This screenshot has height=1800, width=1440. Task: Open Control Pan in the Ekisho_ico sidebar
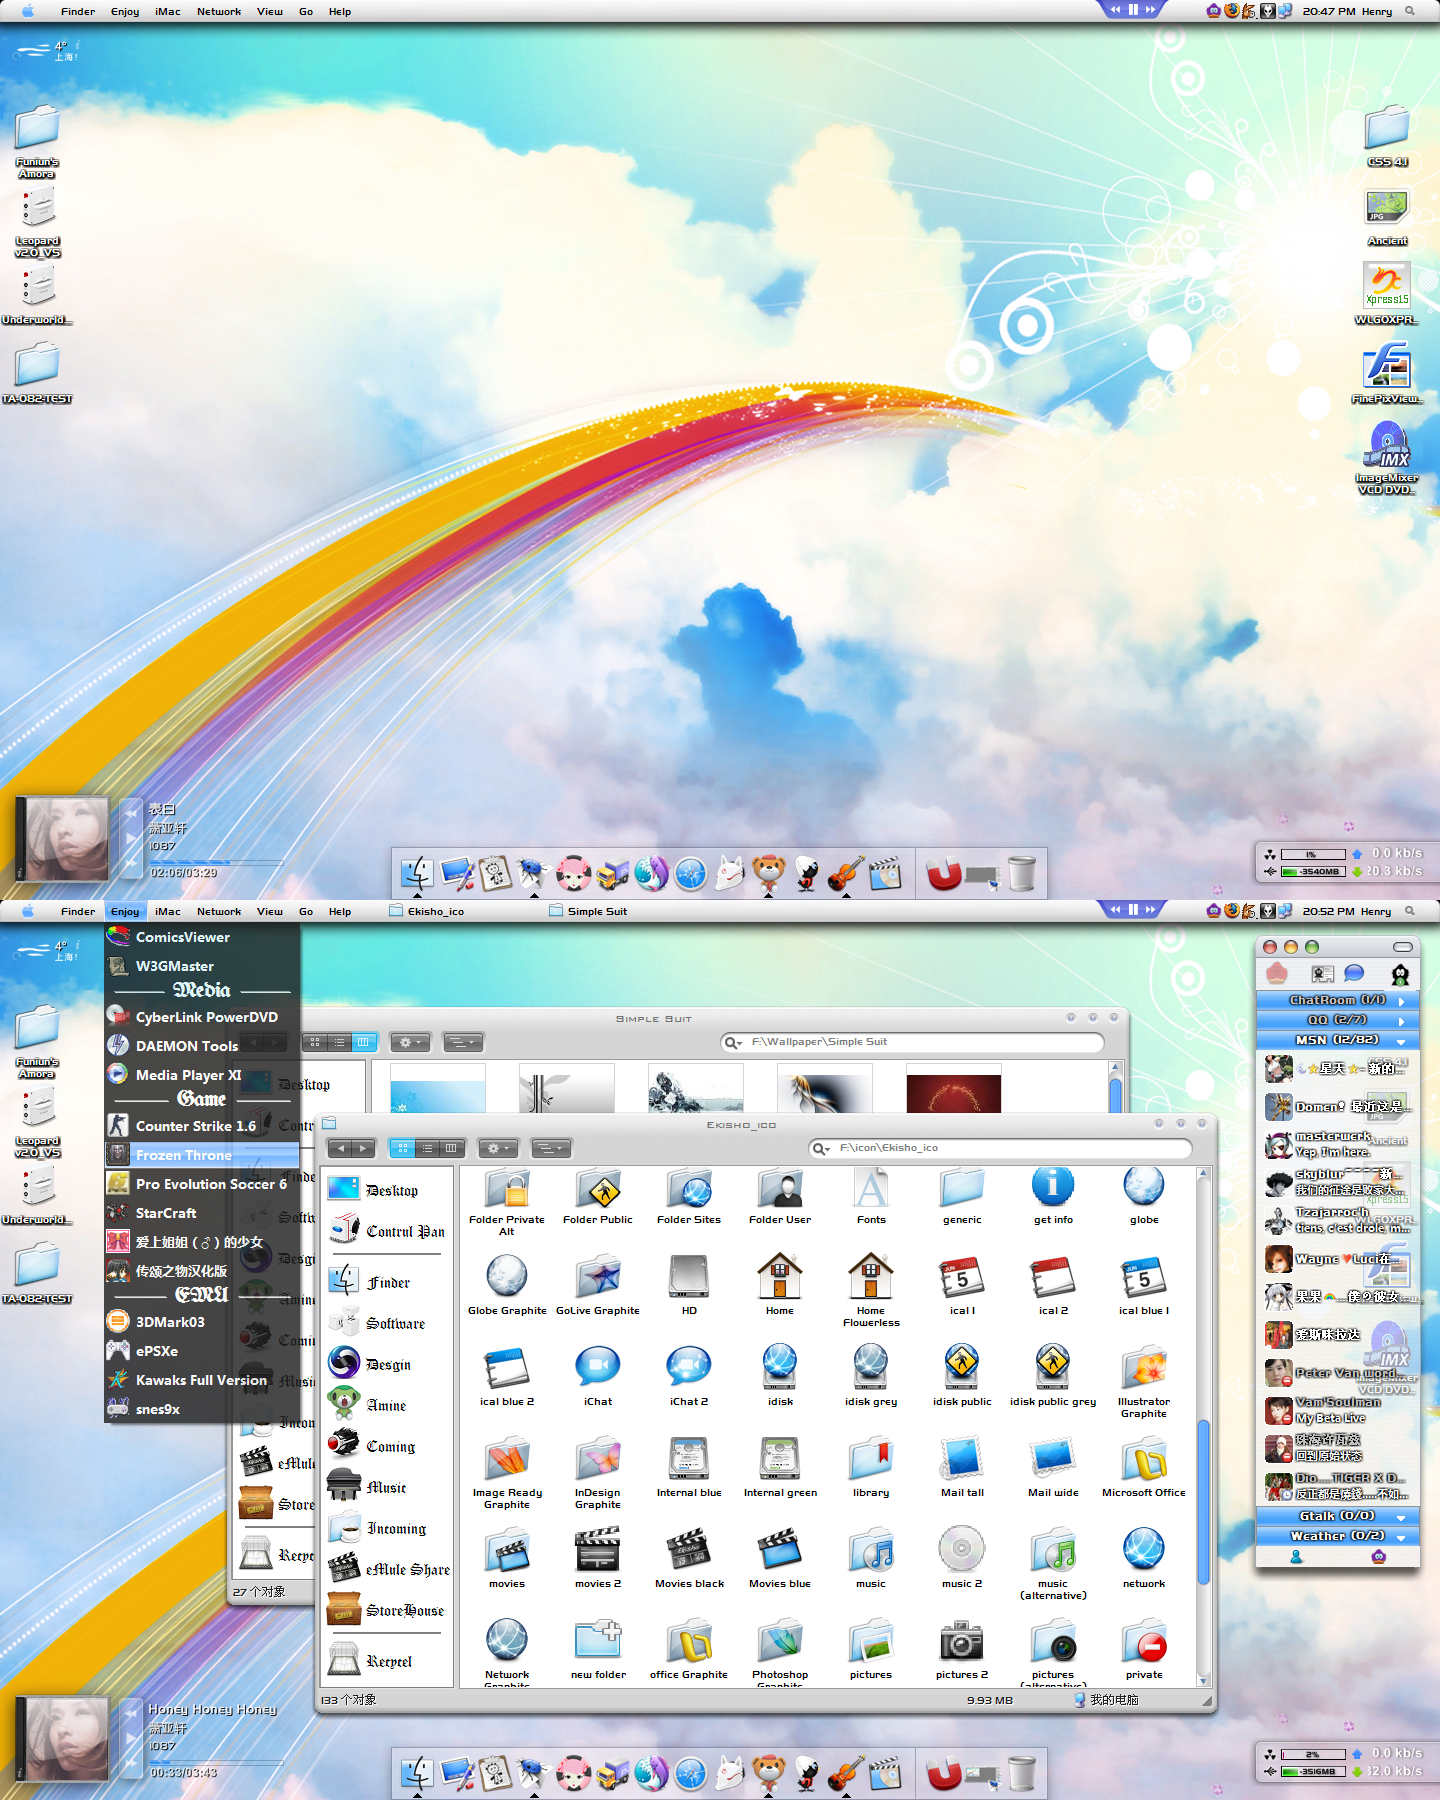tap(387, 1231)
